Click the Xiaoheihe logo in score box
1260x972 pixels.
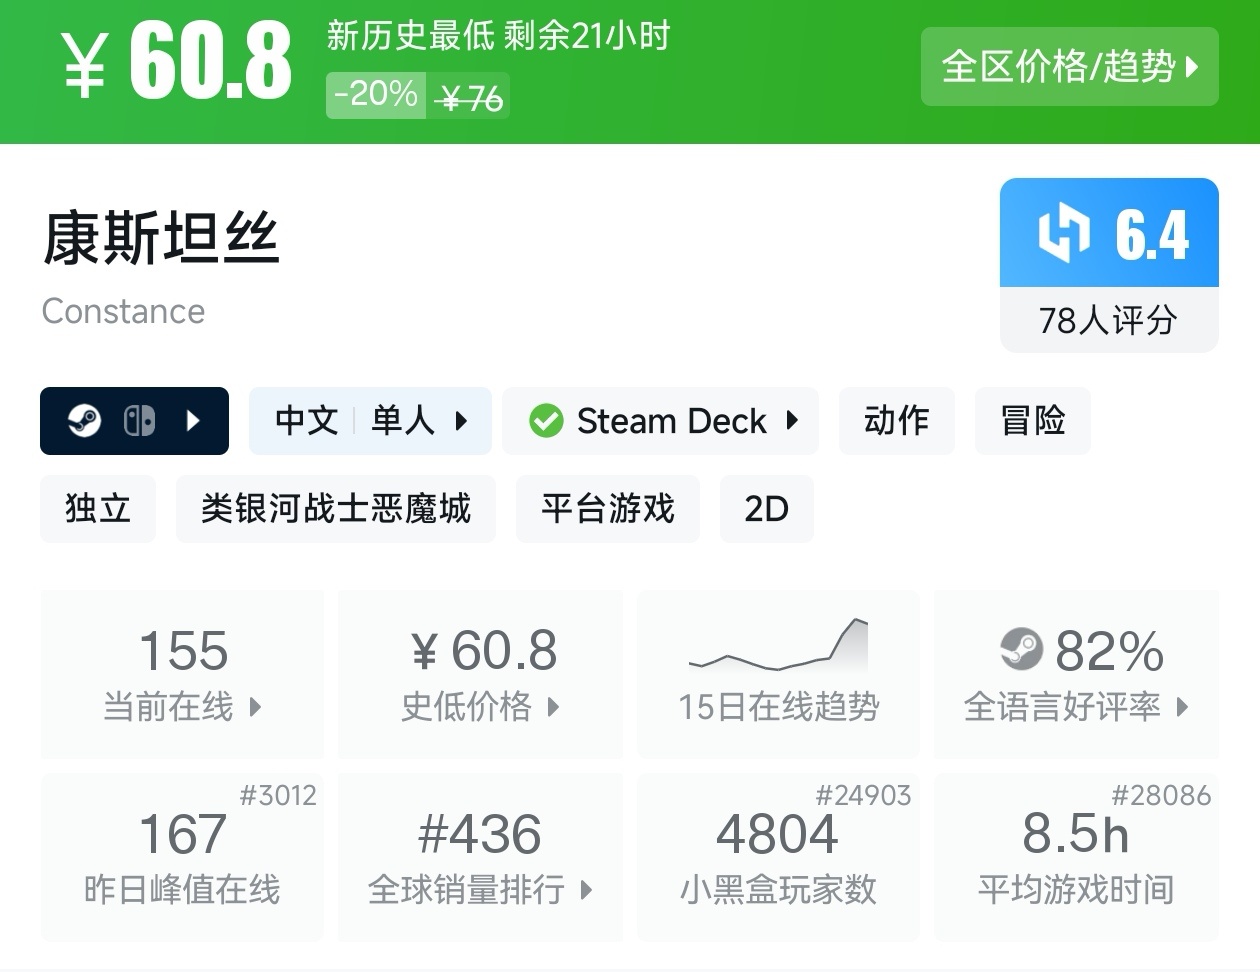[1063, 233]
